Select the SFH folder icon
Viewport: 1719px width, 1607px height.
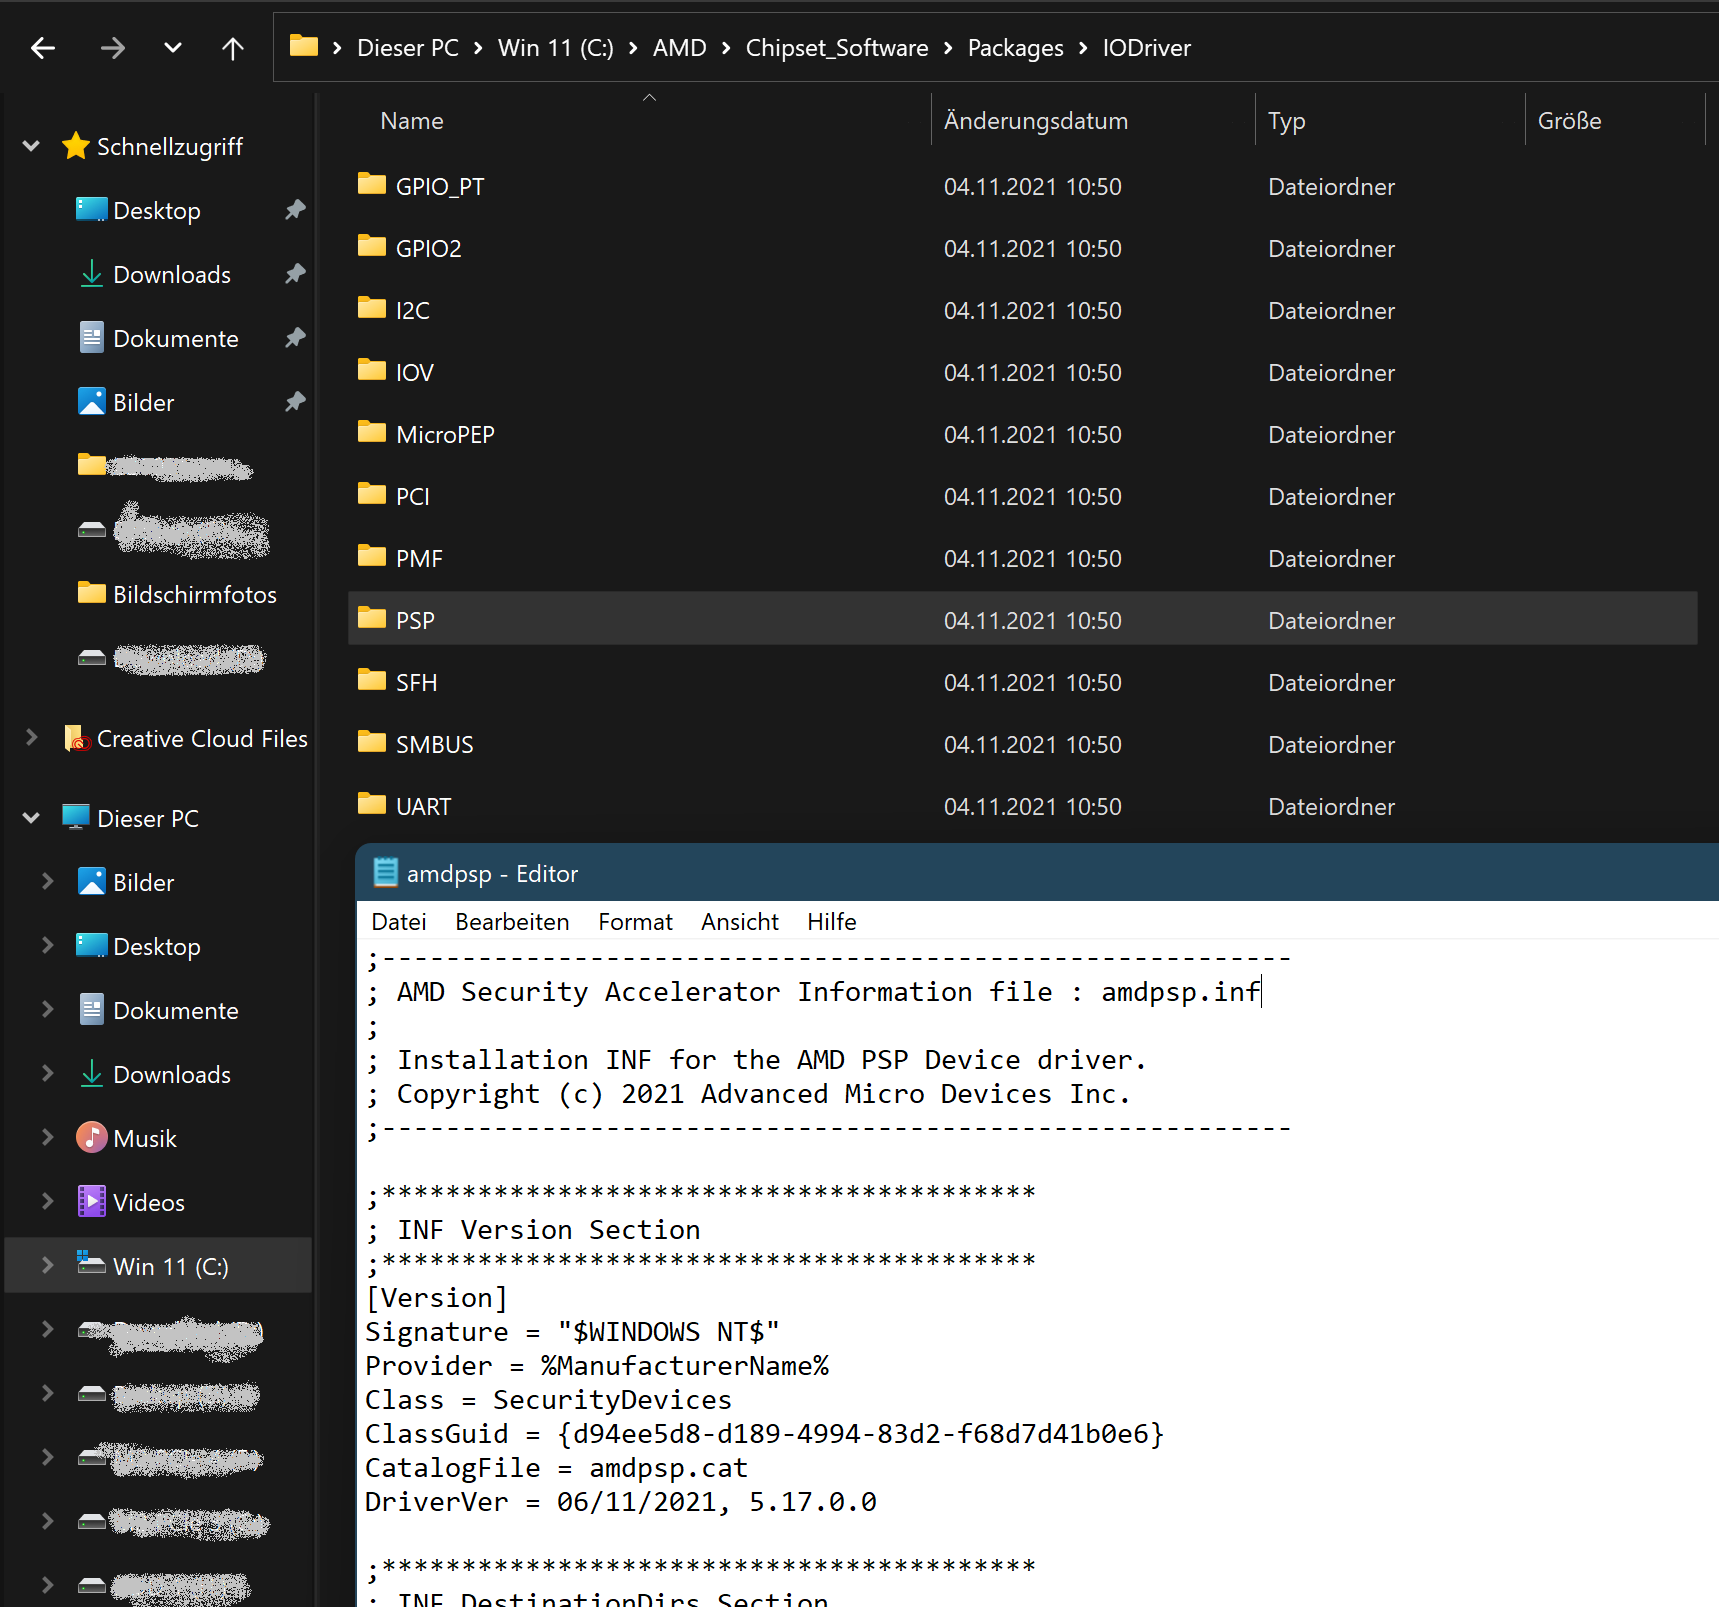click(372, 680)
